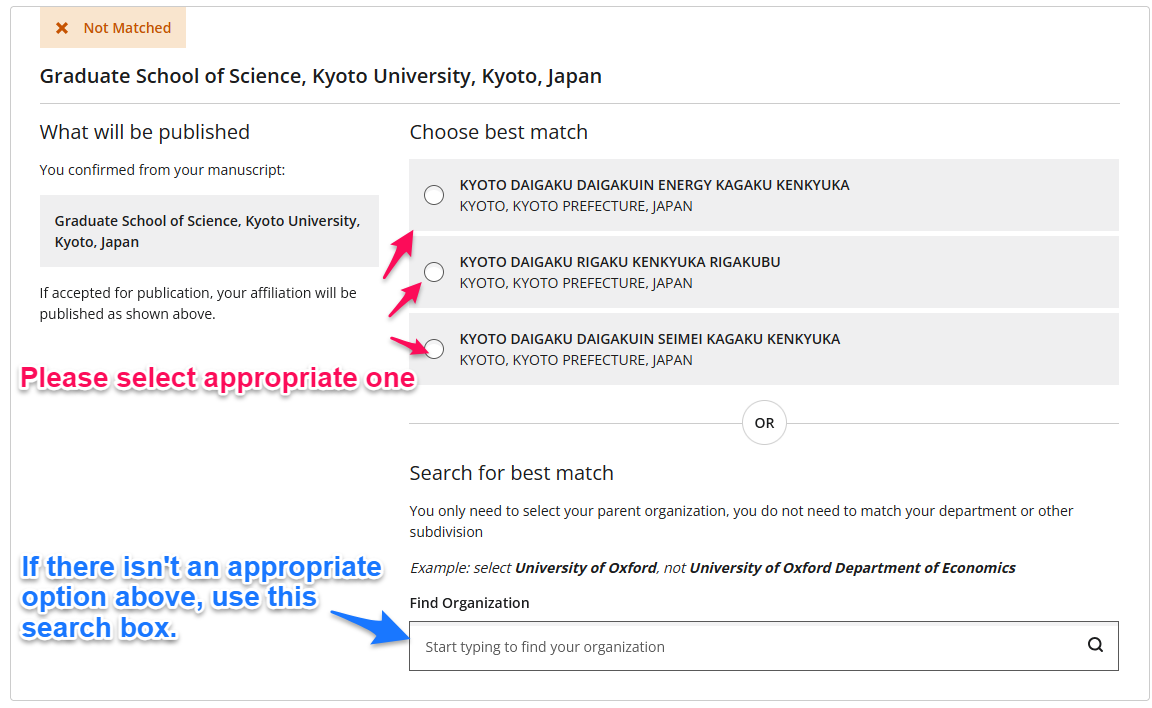Viewport: 1152px width, 708px height.
Task: Click the Search for best match heading
Action: 511,473
